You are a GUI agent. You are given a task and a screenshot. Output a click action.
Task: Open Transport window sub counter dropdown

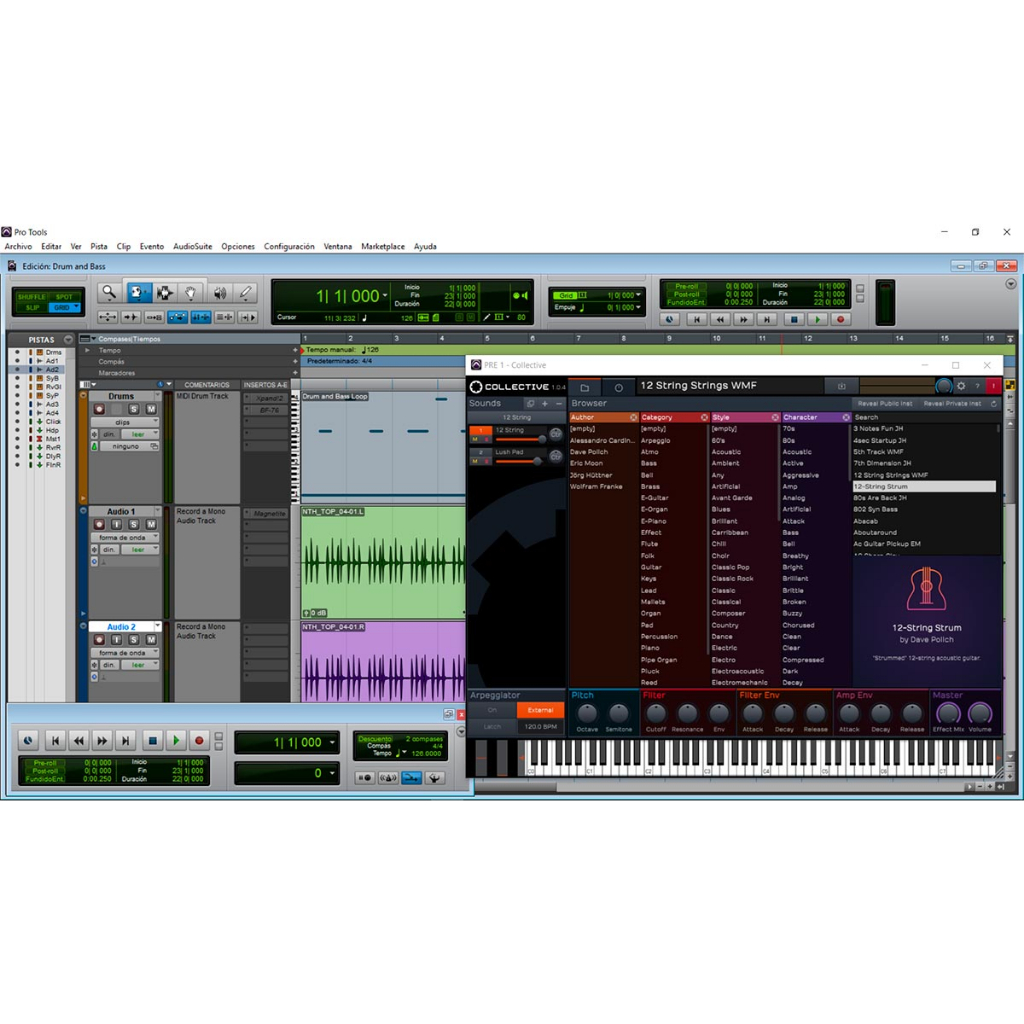(332, 773)
